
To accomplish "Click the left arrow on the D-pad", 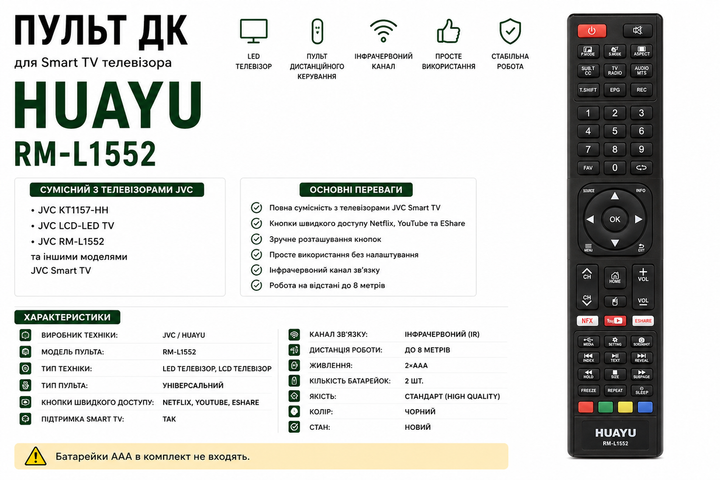I will pyautogui.click(x=590, y=220).
